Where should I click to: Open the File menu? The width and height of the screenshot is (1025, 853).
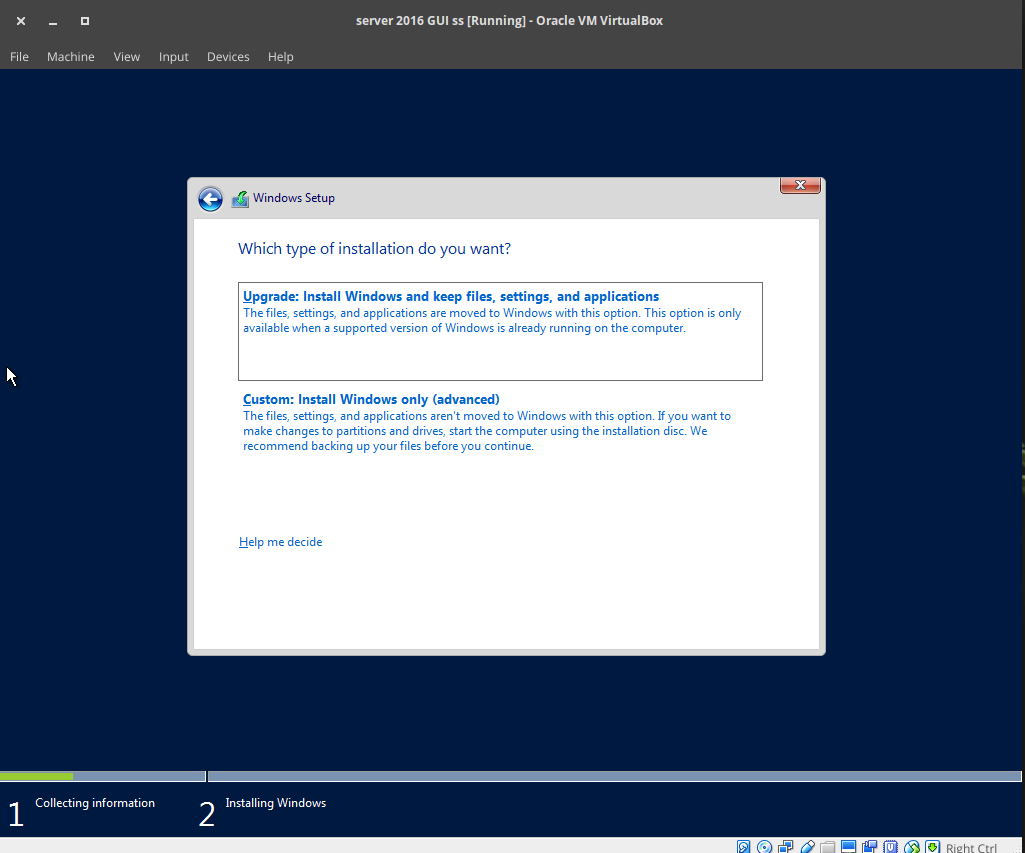pos(19,57)
